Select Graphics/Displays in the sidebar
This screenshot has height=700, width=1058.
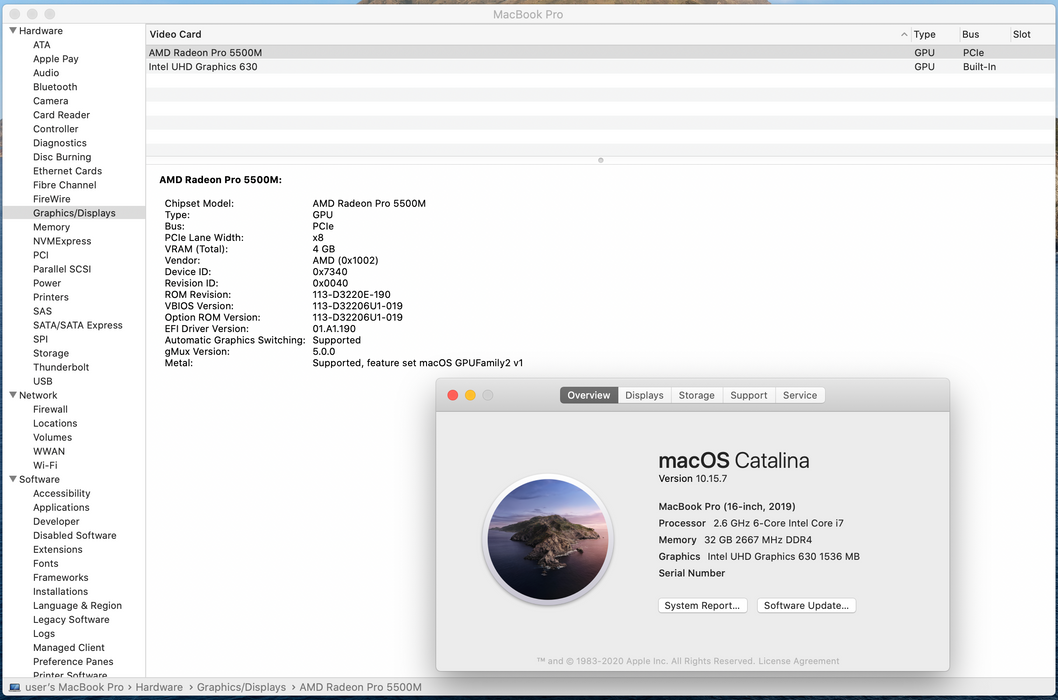point(74,213)
